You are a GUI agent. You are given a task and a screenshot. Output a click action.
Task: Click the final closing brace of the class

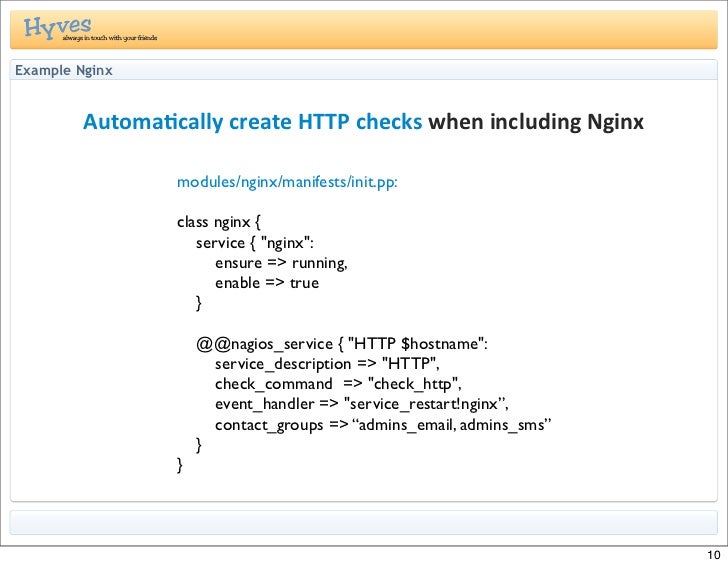pos(180,464)
